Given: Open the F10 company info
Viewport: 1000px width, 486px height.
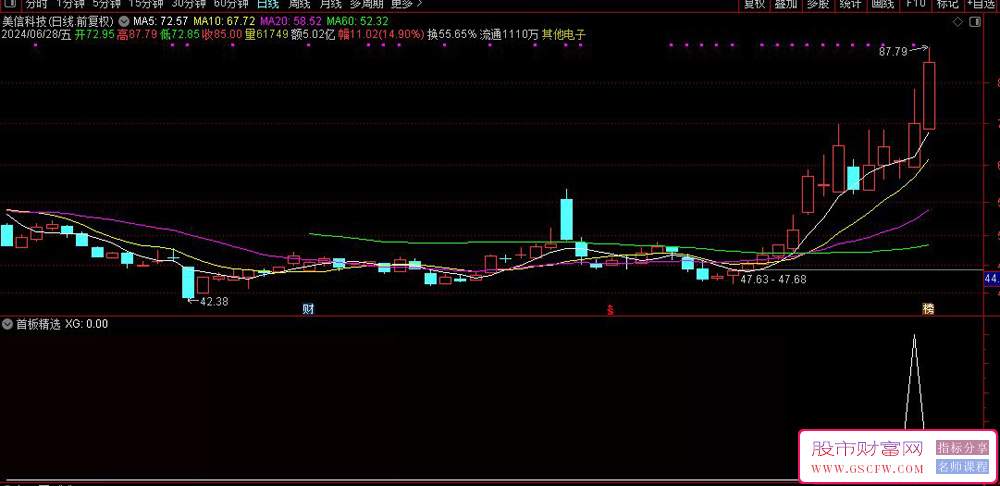Looking at the screenshot, I should pyautogui.click(x=916, y=4).
